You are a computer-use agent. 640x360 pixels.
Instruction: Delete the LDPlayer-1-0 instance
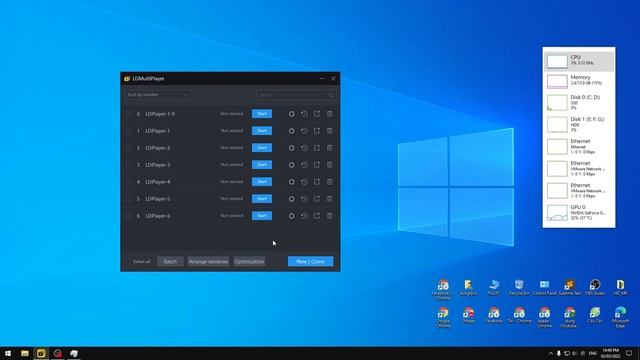329,114
